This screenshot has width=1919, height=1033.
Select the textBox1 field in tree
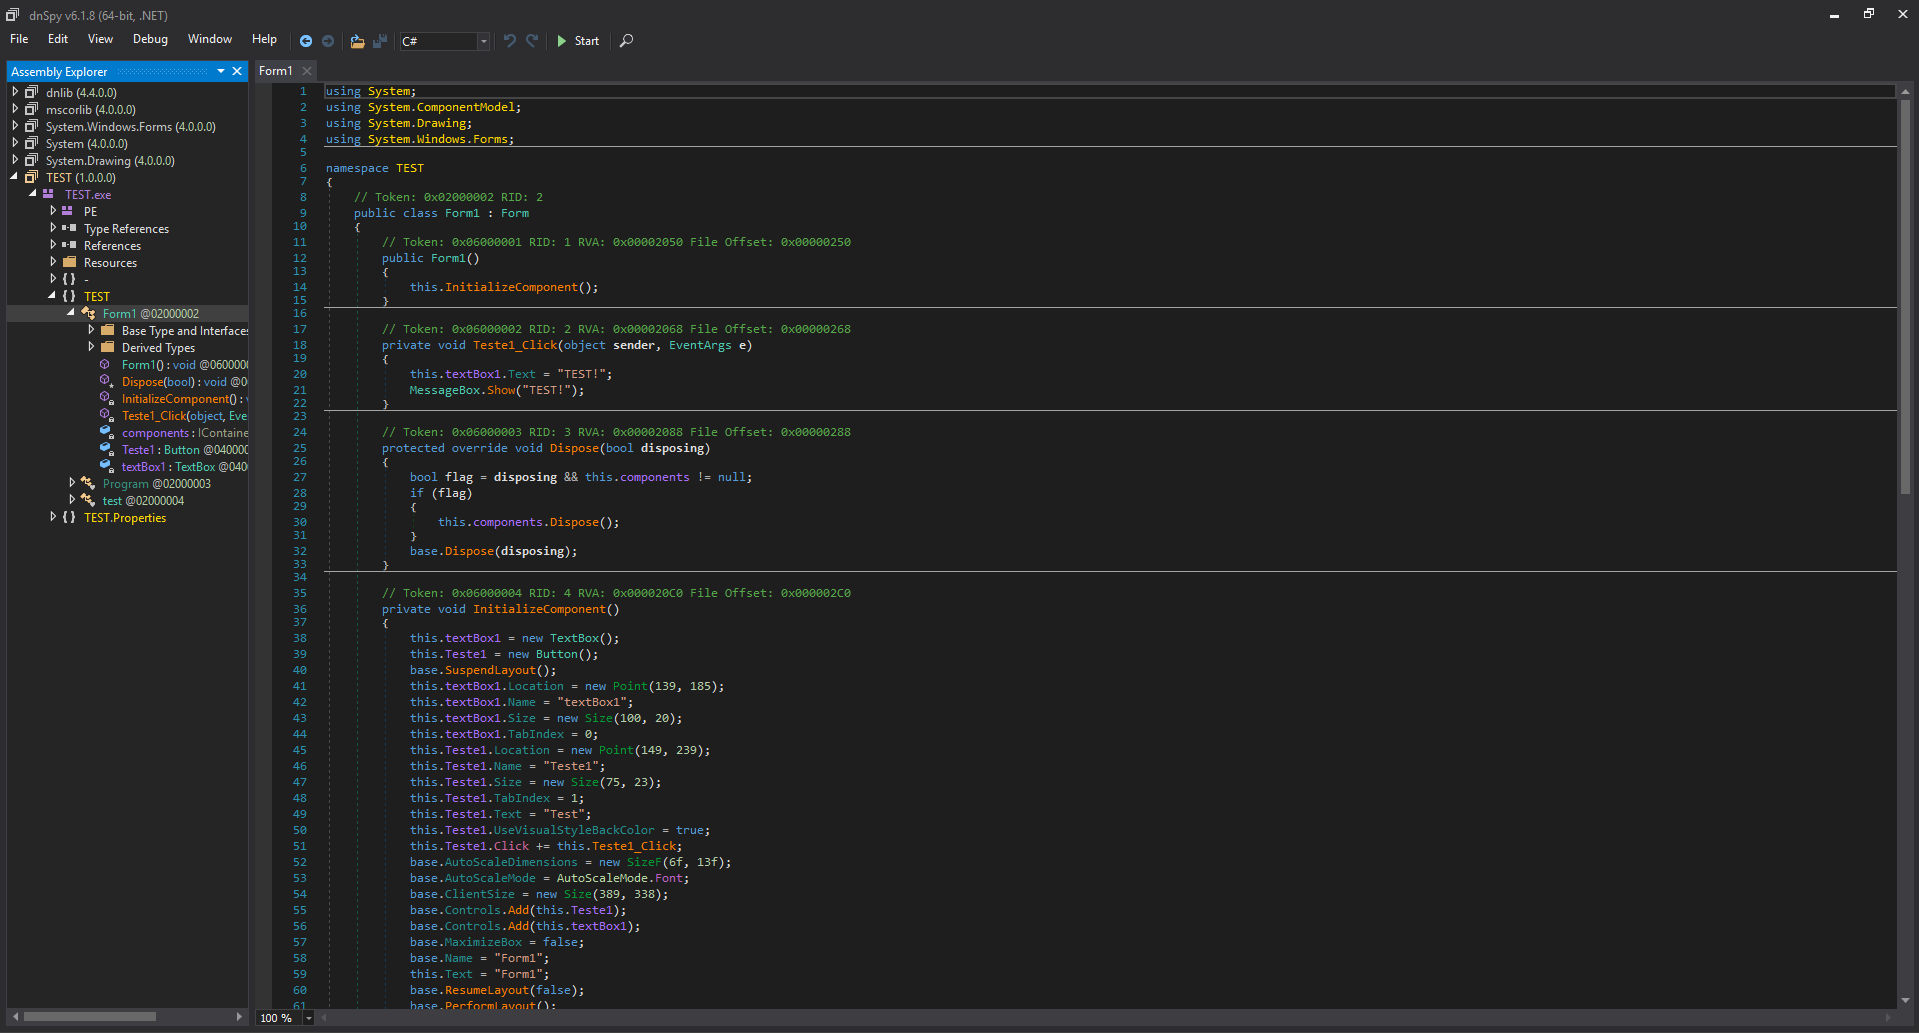143,467
